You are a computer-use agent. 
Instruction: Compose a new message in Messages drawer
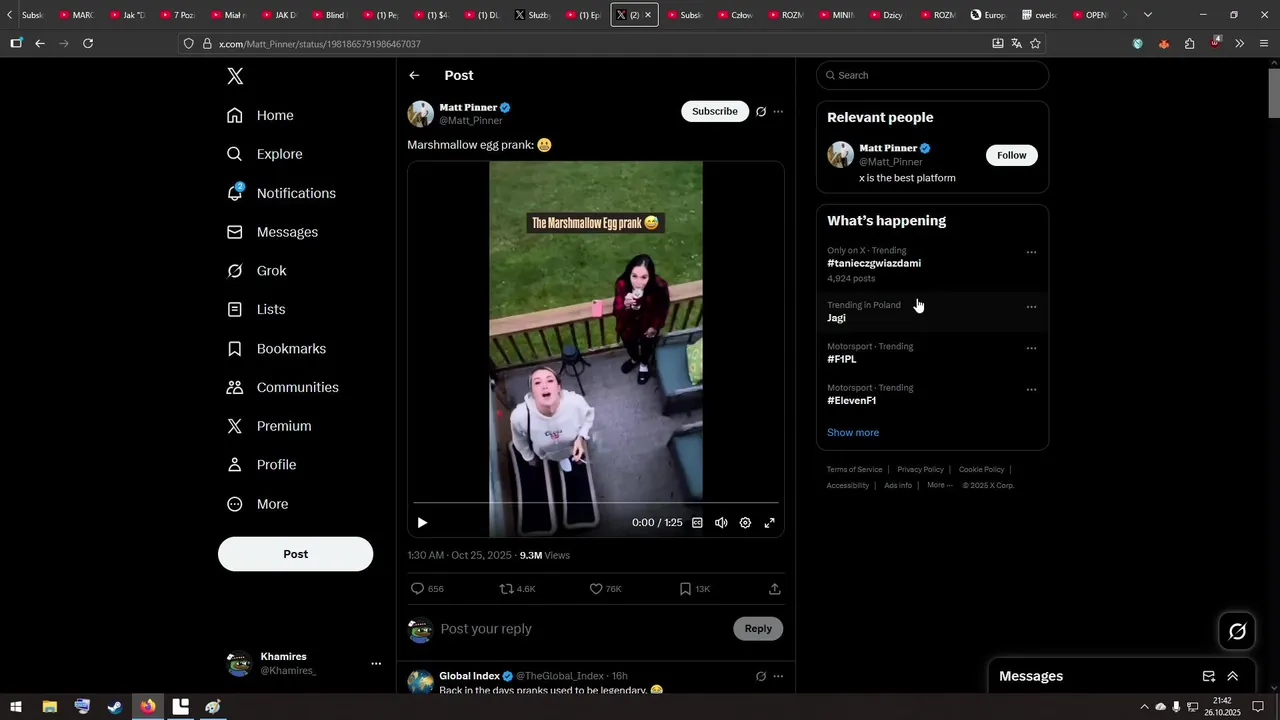[x=1208, y=676]
